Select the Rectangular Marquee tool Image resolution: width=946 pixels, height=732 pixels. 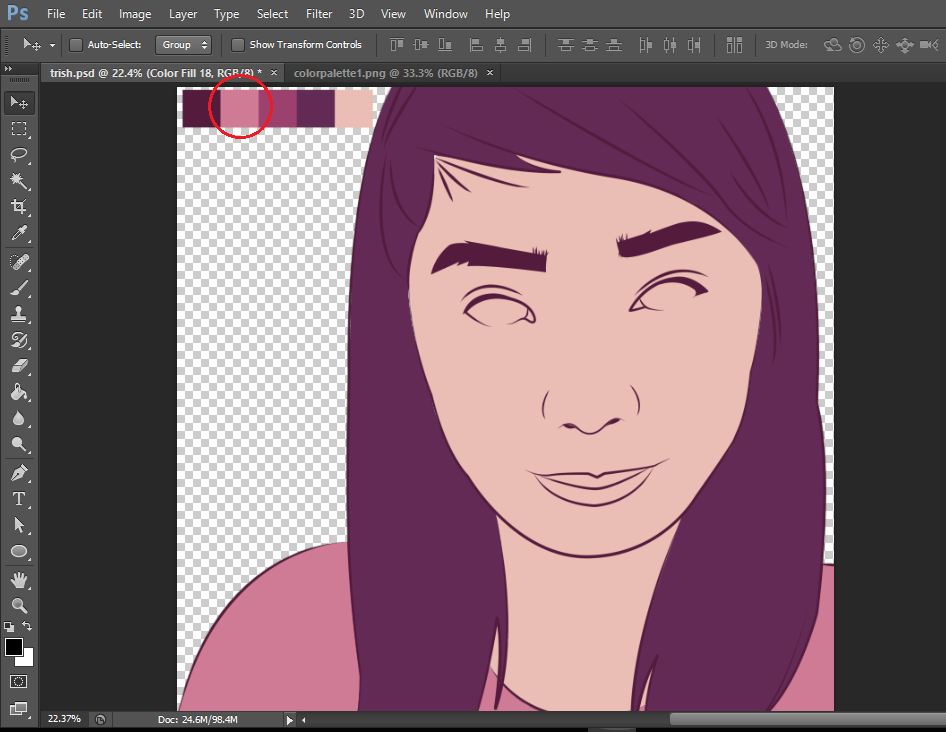pos(19,129)
